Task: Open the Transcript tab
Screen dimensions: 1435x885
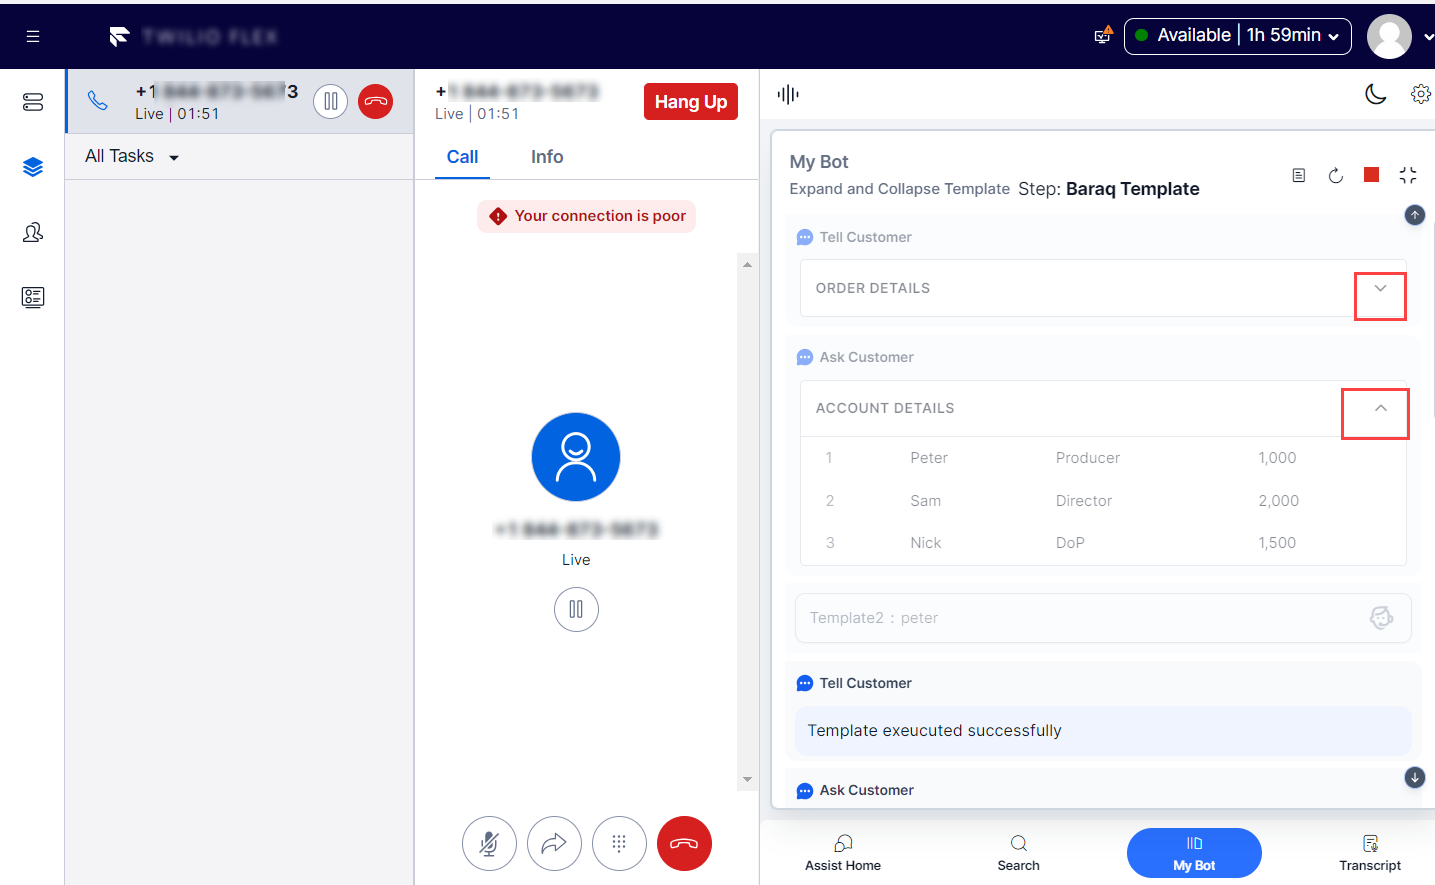Action: [1369, 853]
